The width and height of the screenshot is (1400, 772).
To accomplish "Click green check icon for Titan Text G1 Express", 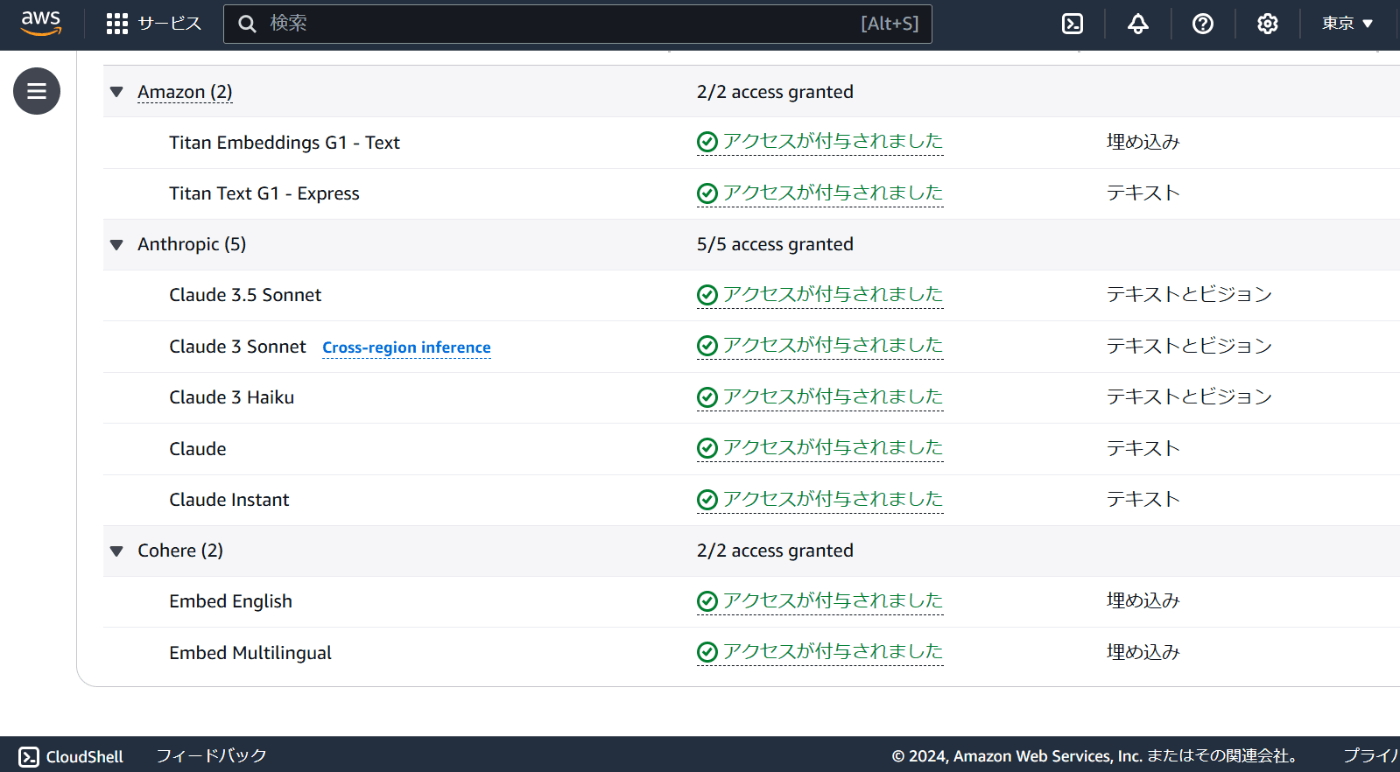I will pyautogui.click(x=707, y=194).
